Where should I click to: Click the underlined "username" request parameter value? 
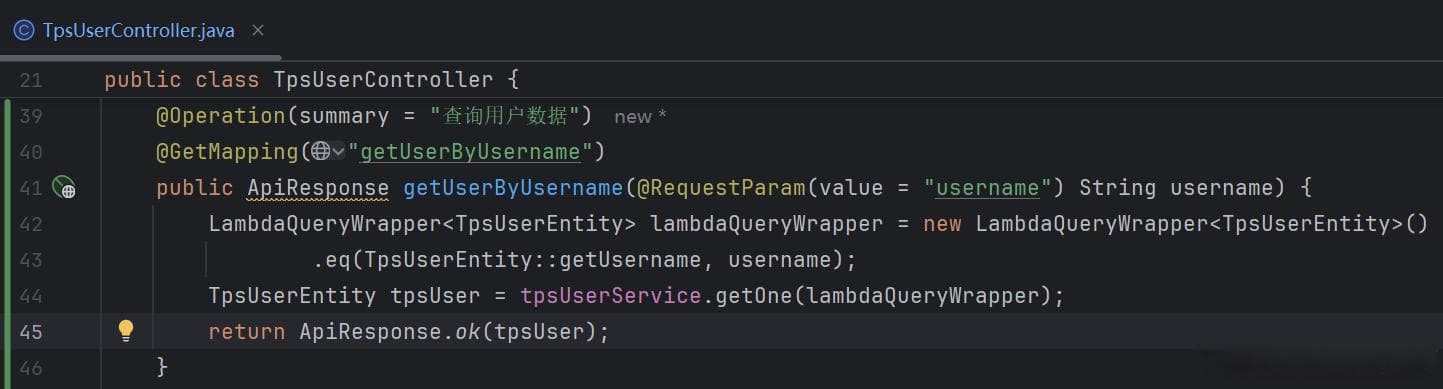(x=987, y=187)
